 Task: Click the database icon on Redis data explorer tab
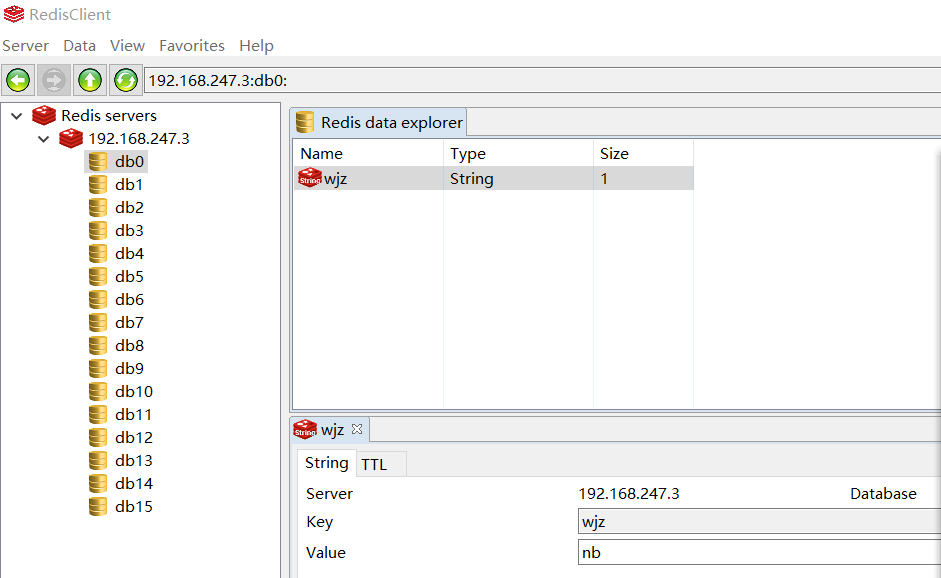[305, 122]
